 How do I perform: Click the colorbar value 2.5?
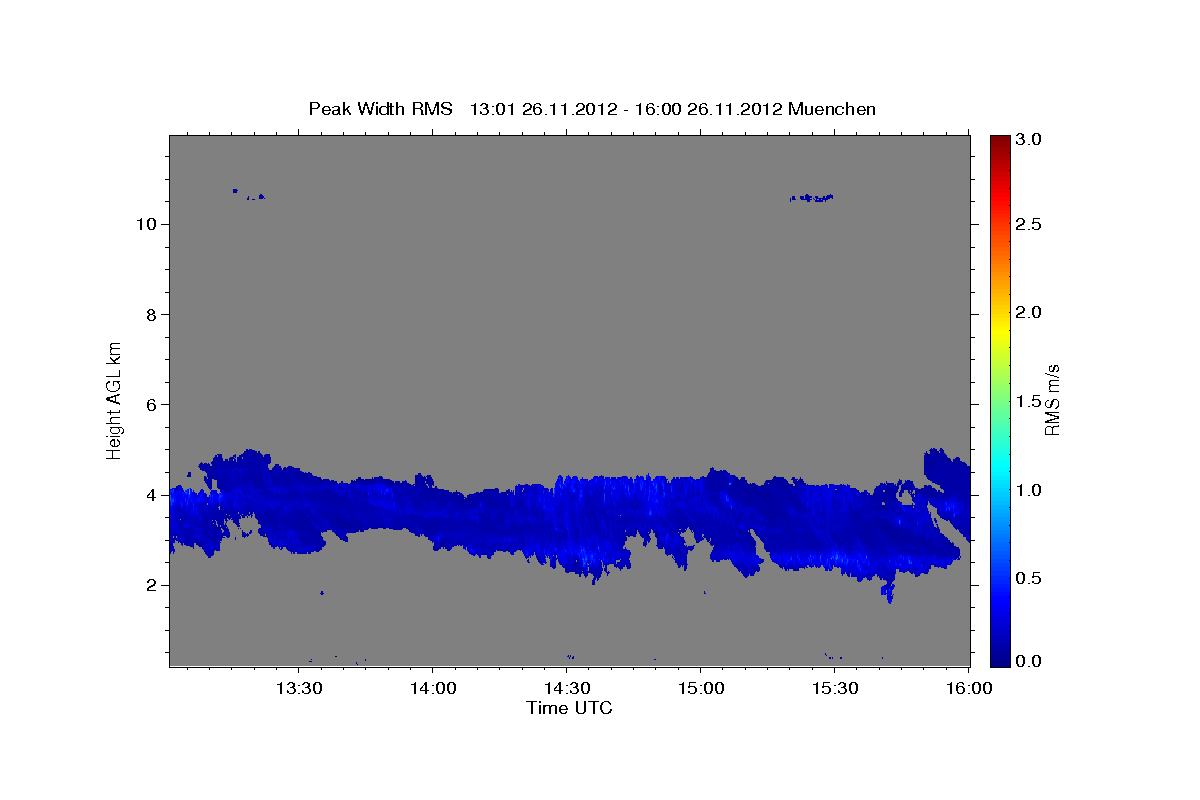1028,224
